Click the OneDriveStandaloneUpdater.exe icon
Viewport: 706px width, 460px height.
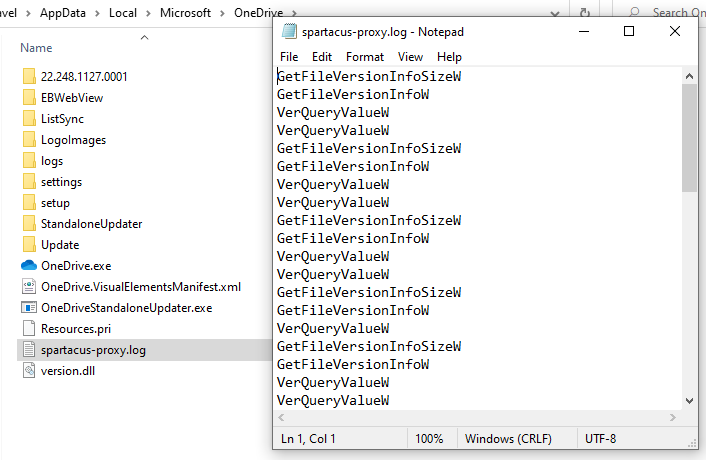tap(29, 308)
